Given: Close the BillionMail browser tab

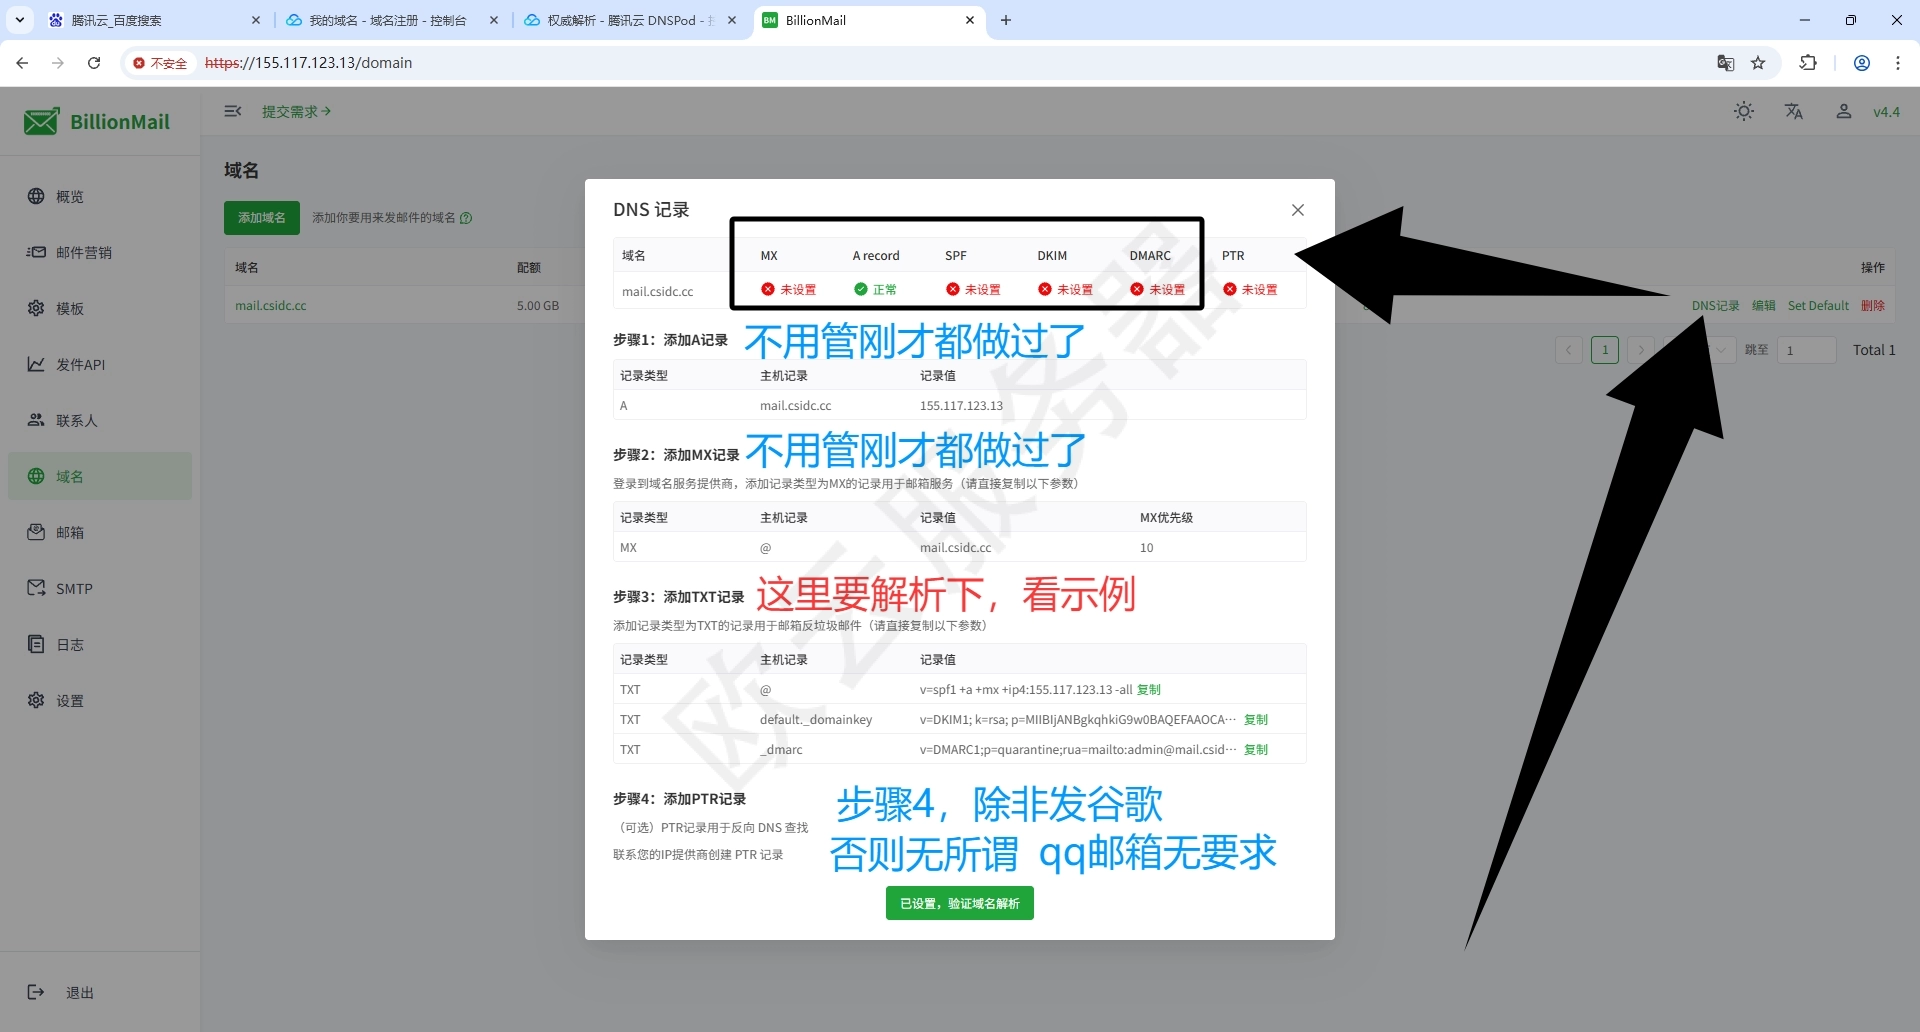Looking at the screenshot, I should click(969, 20).
